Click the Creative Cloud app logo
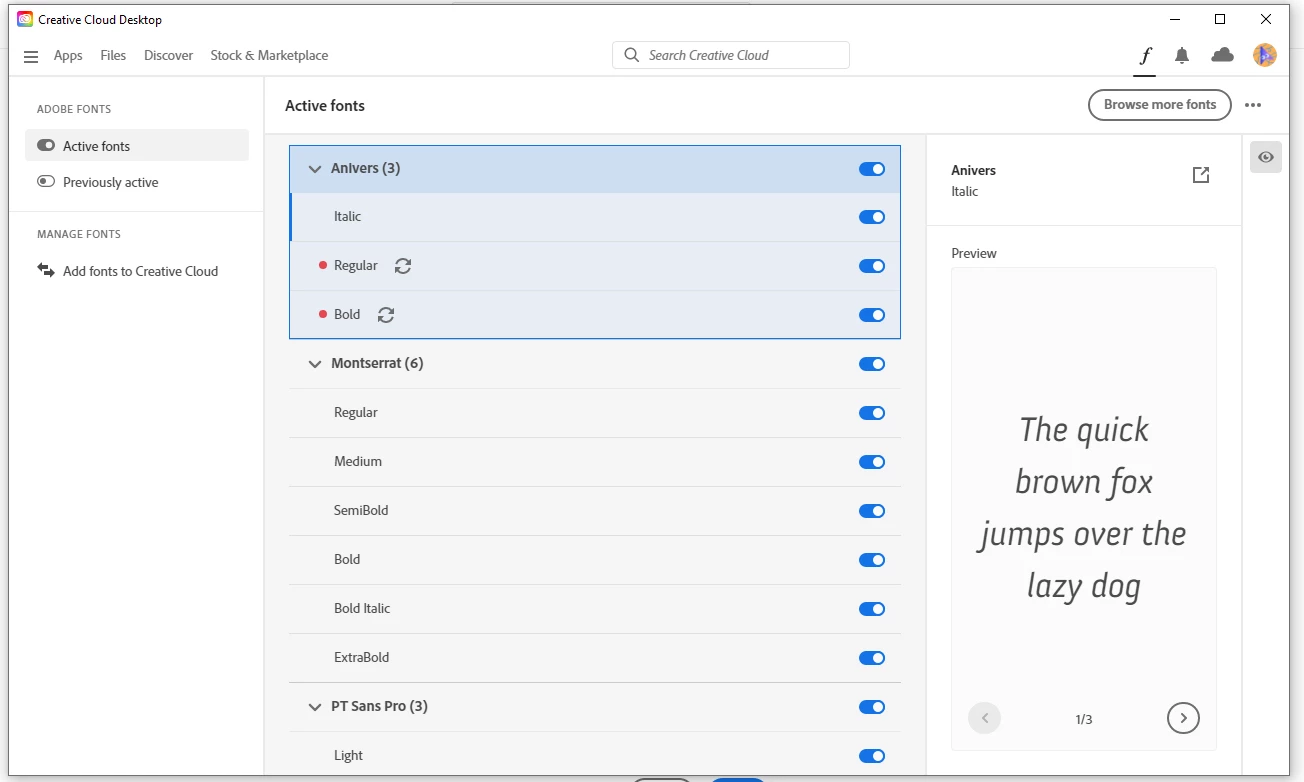 [x=25, y=19]
